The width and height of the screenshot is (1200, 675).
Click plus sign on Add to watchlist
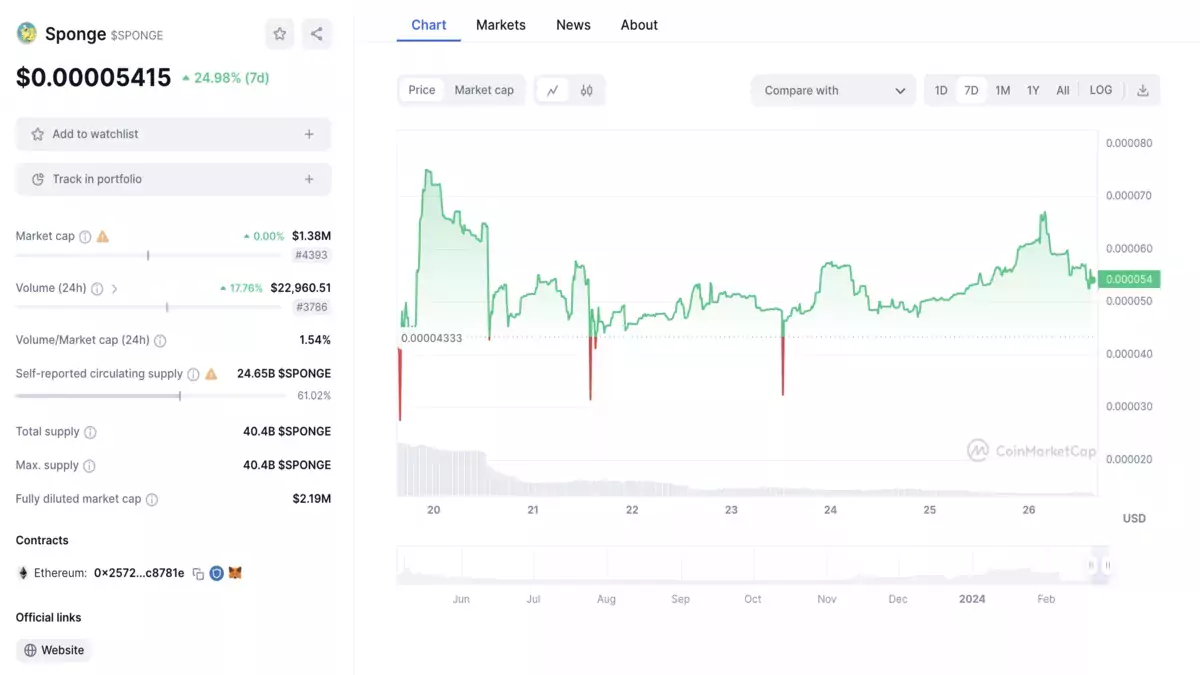309,134
